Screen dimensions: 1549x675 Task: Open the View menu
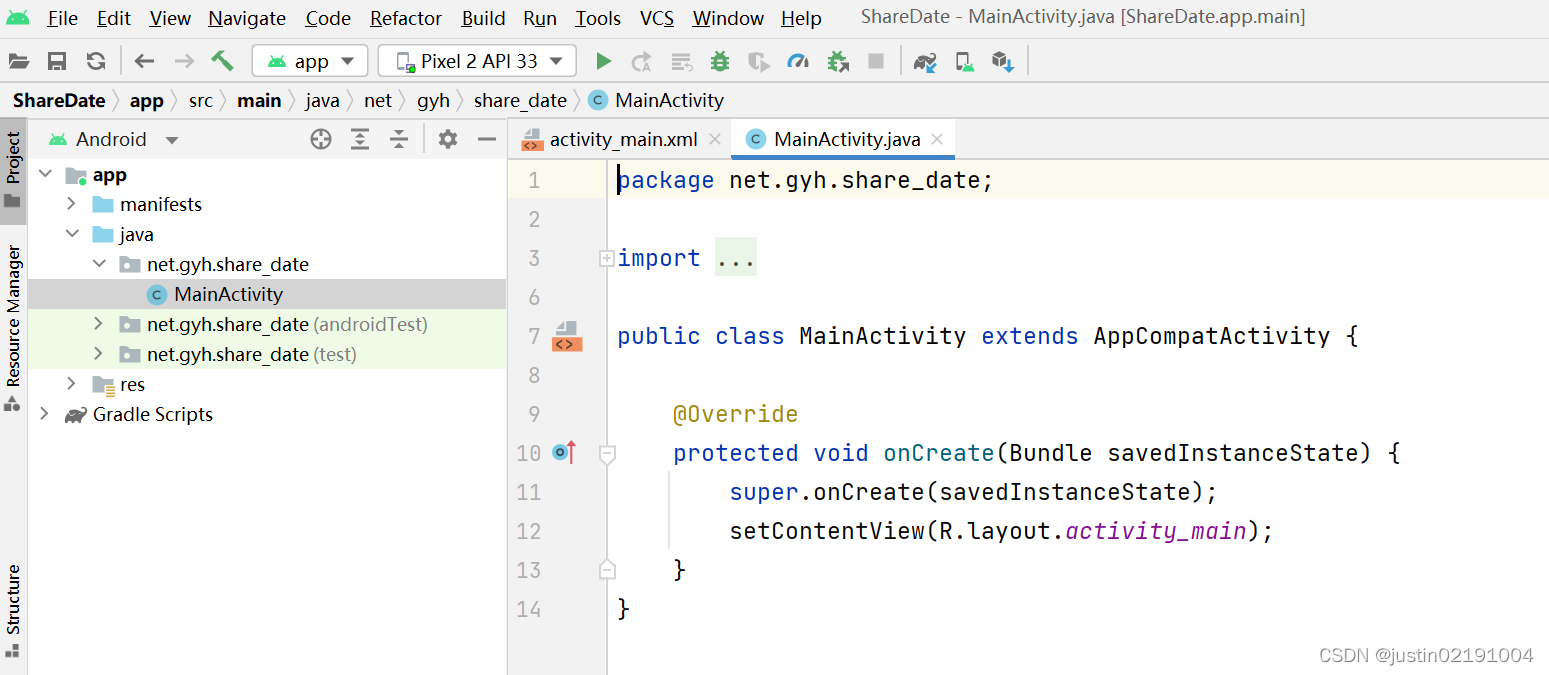[170, 18]
